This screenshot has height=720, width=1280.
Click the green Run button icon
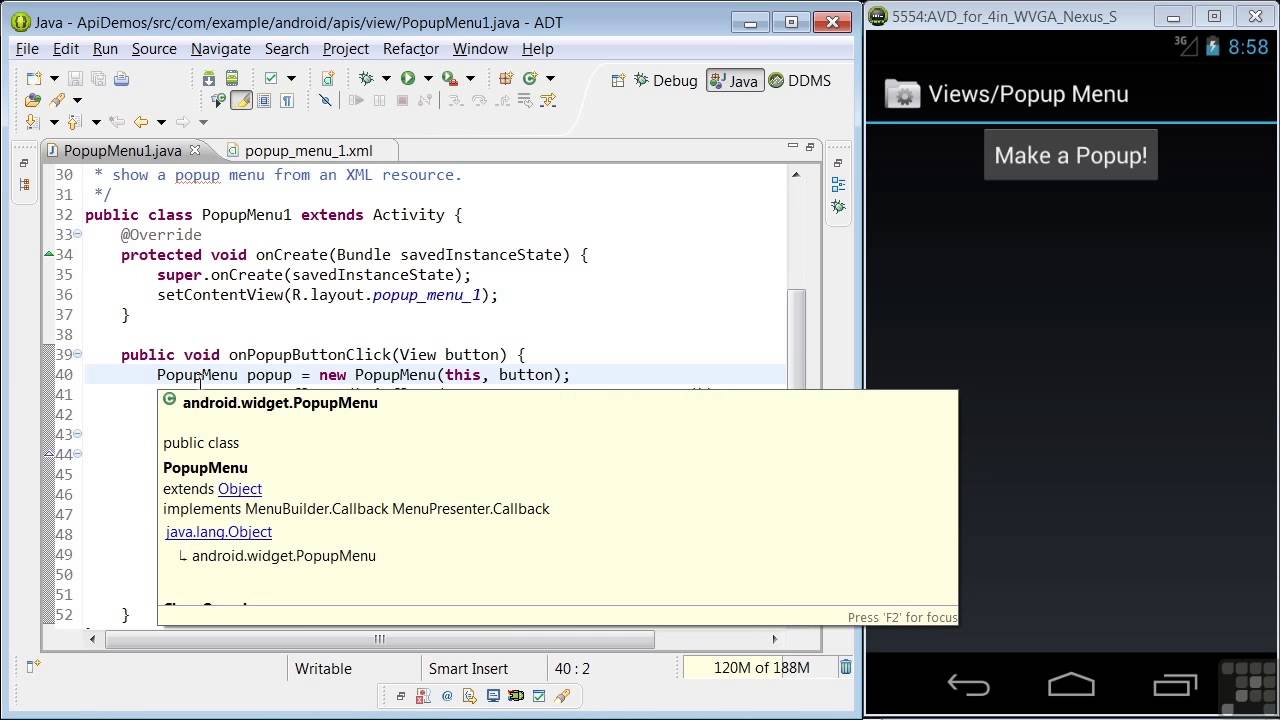tap(408, 78)
